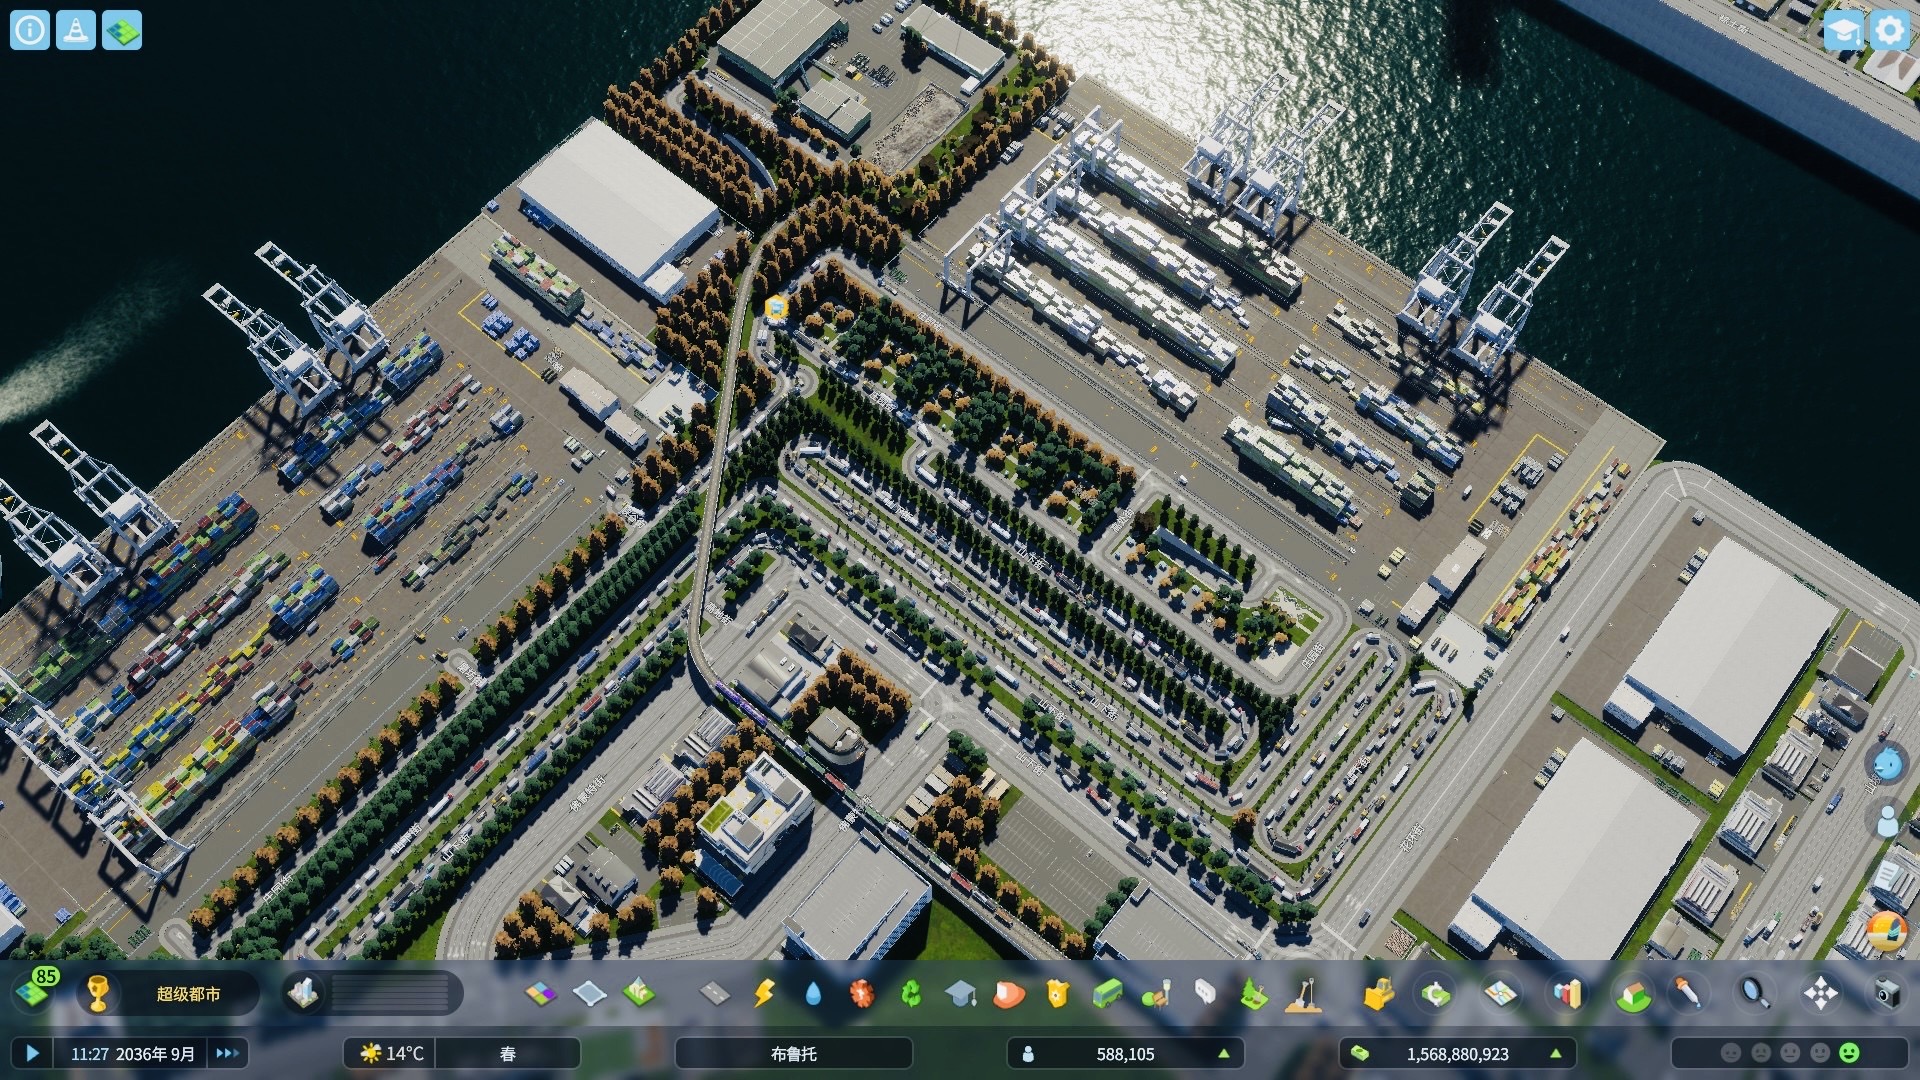Screen dimensions: 1920x1080
Task: Resume simulation with play button
Action: pos(32,1053)
